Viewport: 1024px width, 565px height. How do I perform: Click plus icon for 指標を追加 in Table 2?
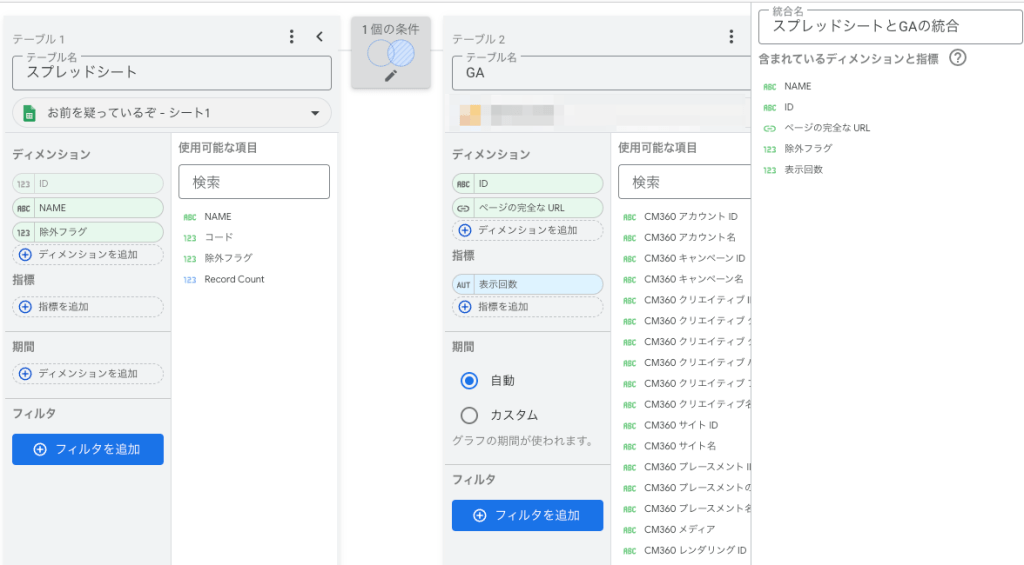[x=466, y=306]
